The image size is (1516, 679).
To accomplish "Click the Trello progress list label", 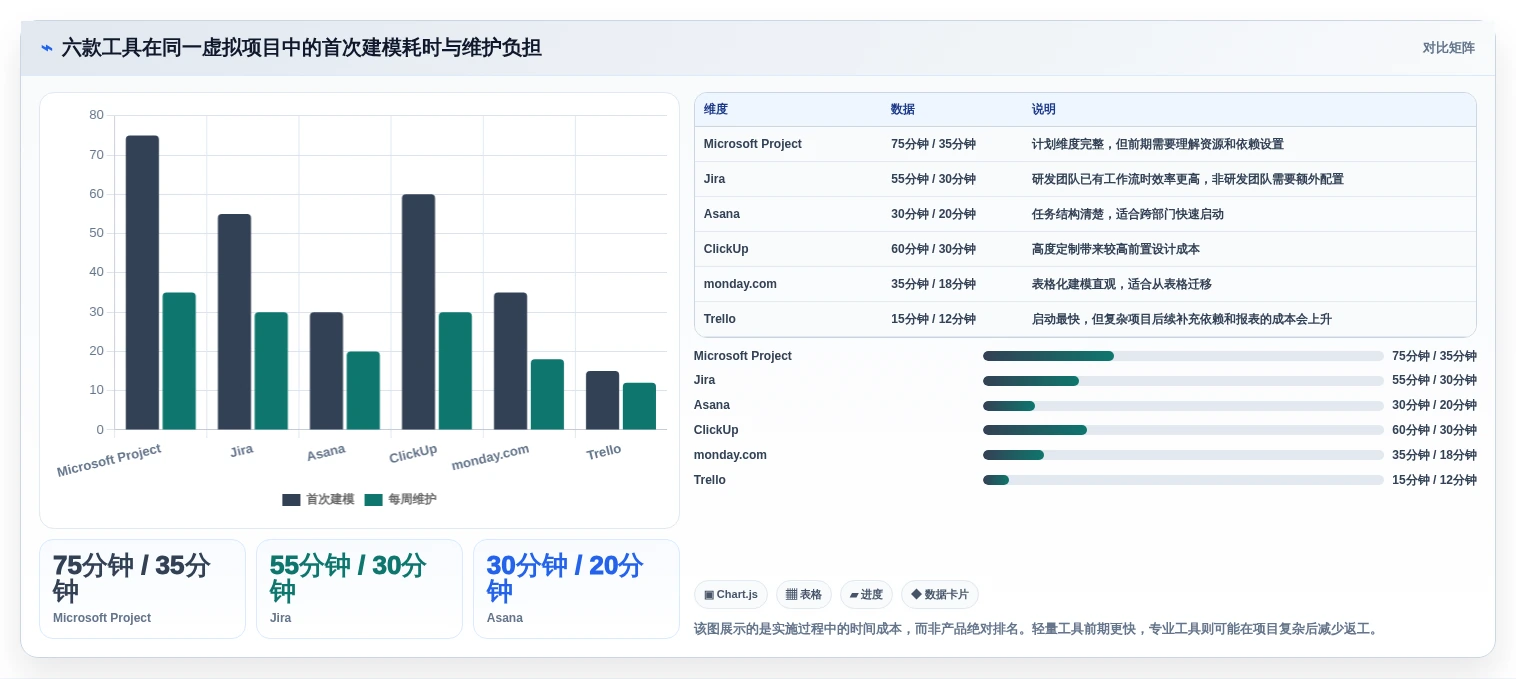I will point(710,480).
